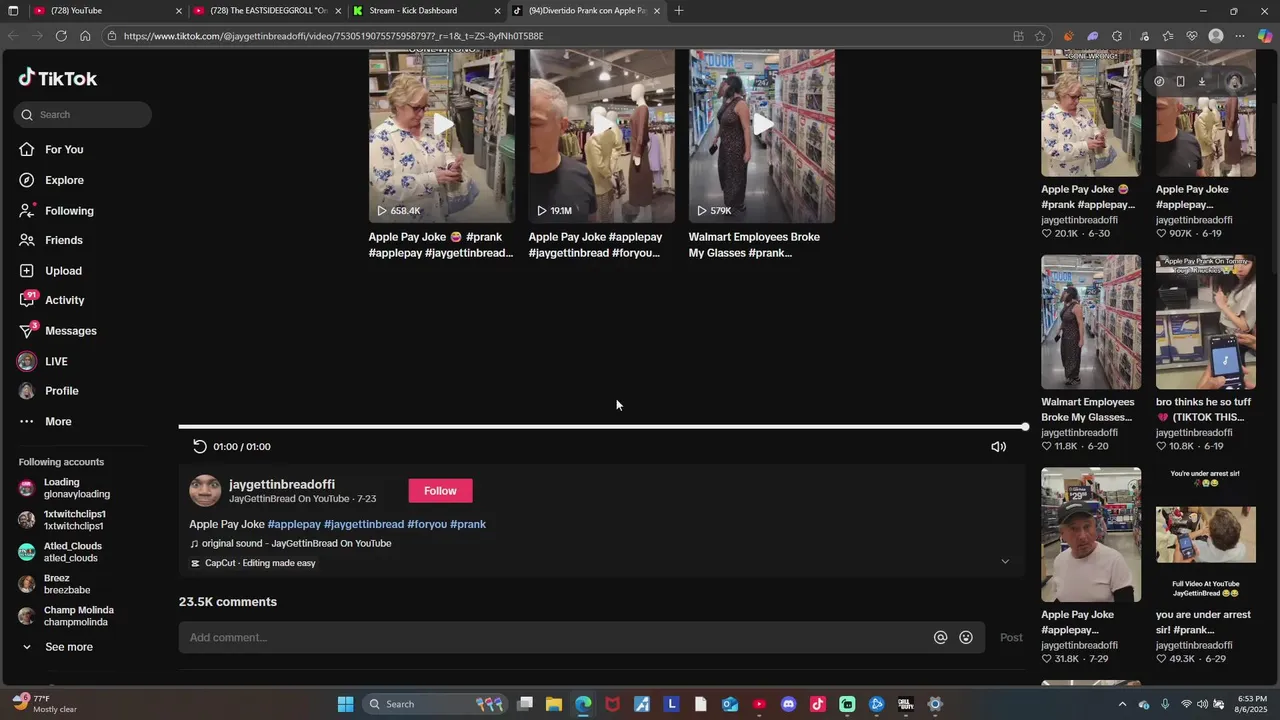
Task: Play the 658.4K views suggested video
Action: [441, 136]
